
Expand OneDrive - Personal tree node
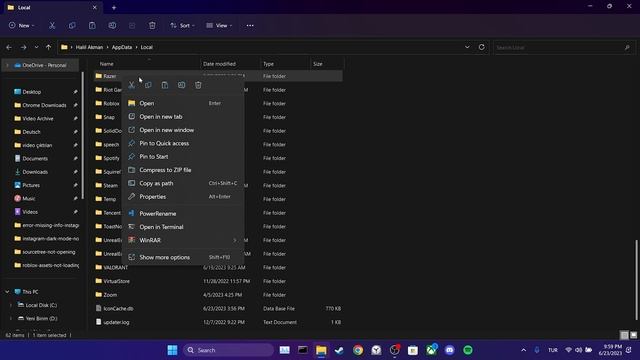7,65
